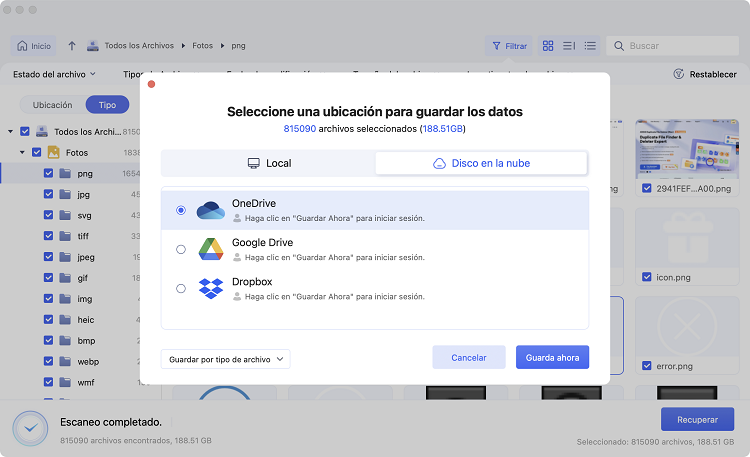
Task: Open Guardar por tipo de archivo dropdown
Action: (x=226, y=359)
